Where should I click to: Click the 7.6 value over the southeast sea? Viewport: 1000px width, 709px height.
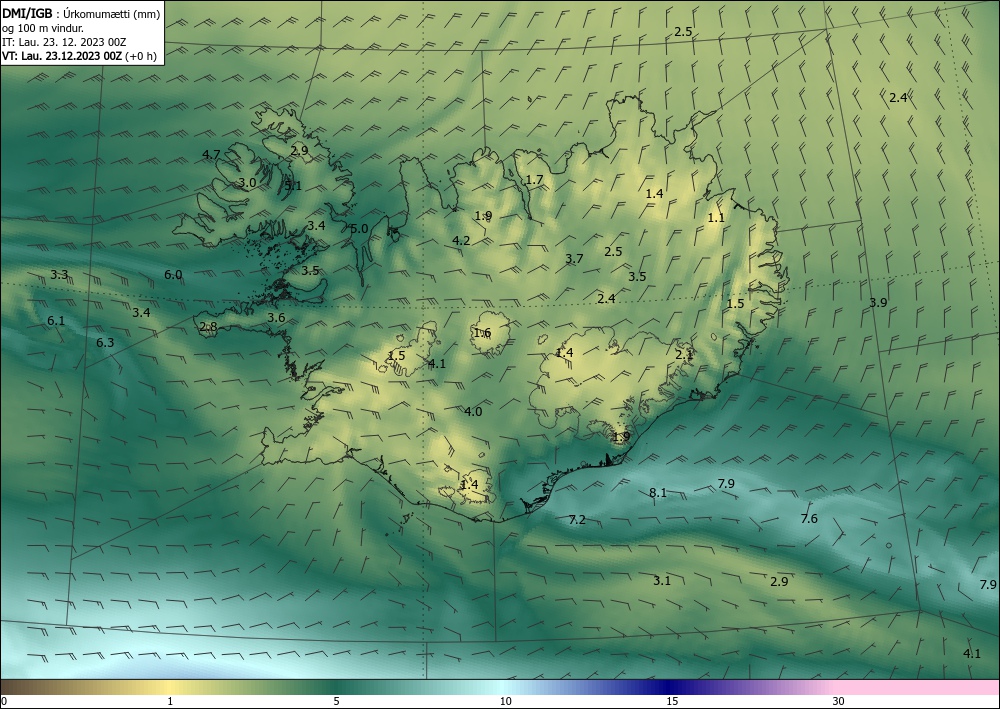tap(809, 518)
